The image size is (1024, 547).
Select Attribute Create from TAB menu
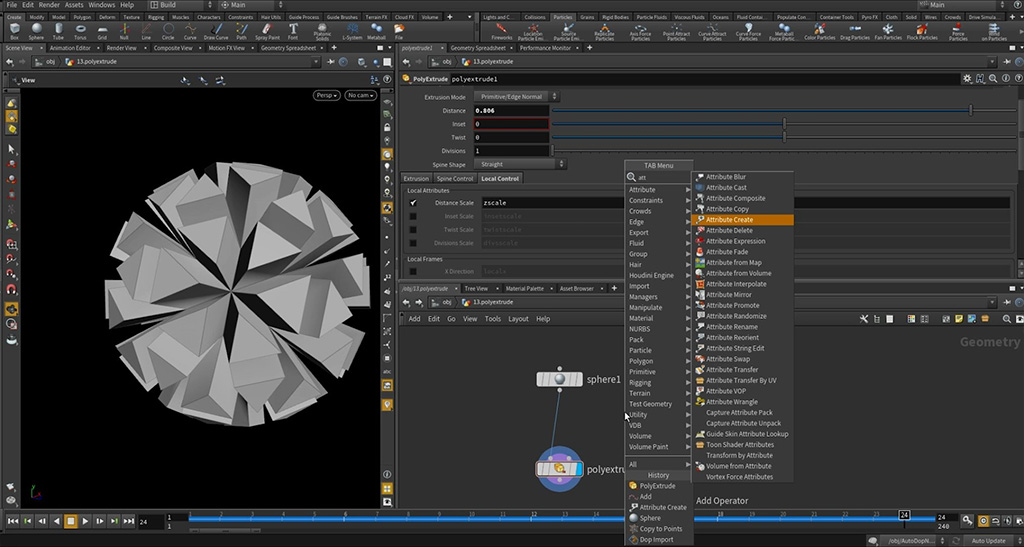[x=730, y=219]
